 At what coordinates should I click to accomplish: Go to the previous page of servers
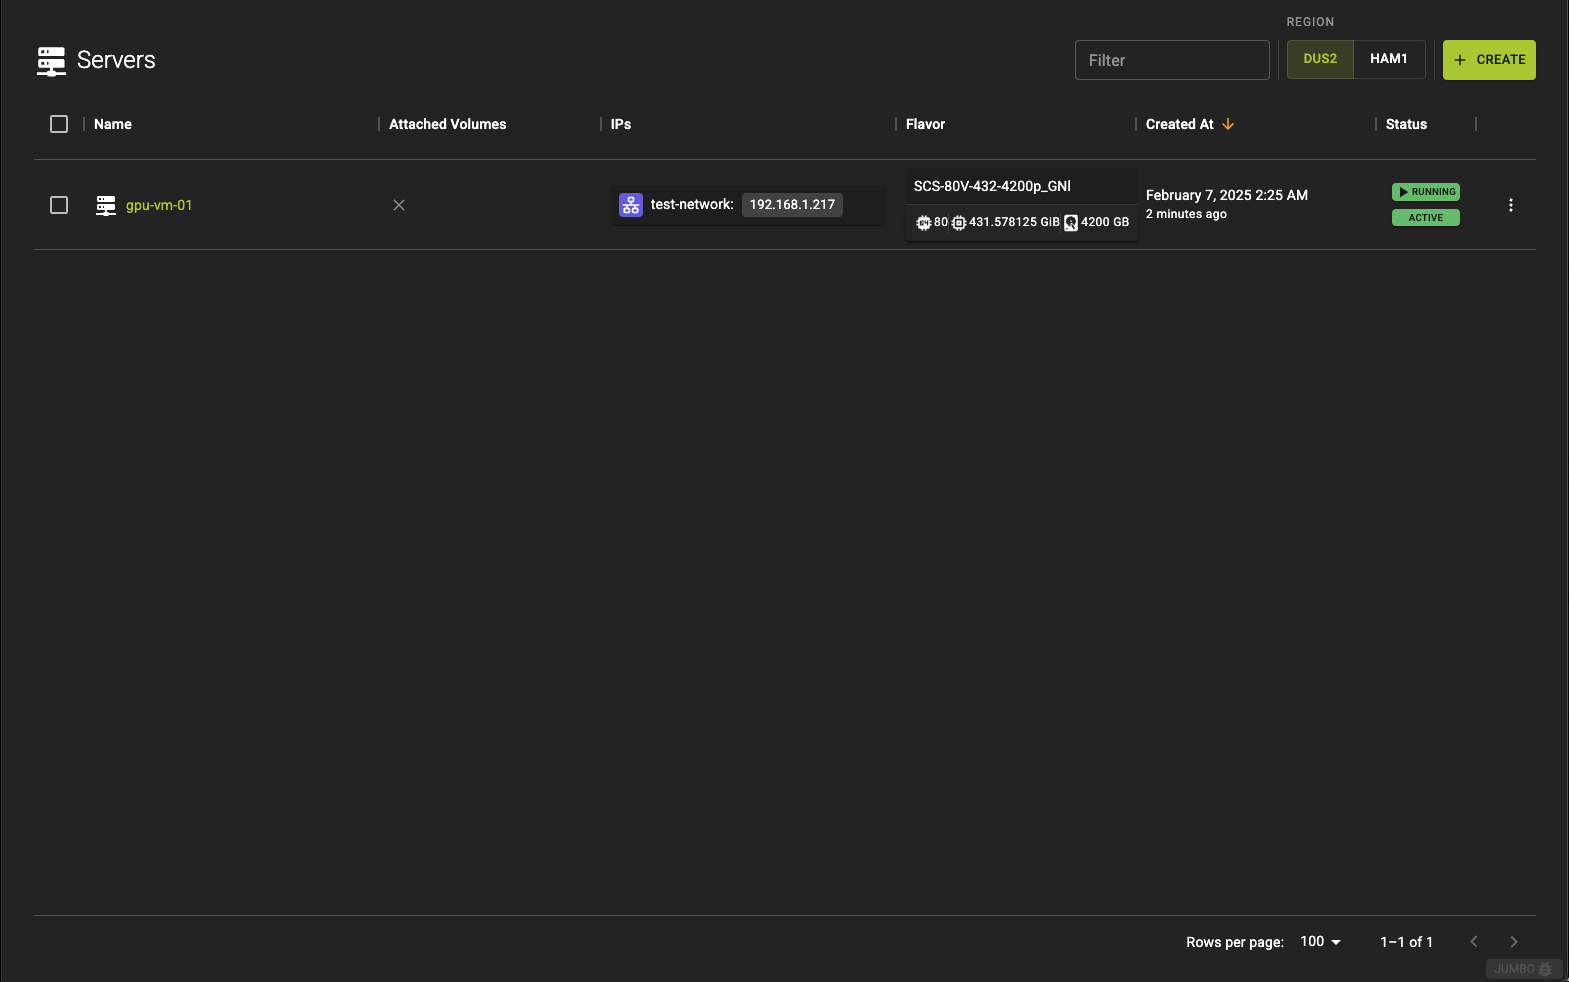pos(1474,942)
